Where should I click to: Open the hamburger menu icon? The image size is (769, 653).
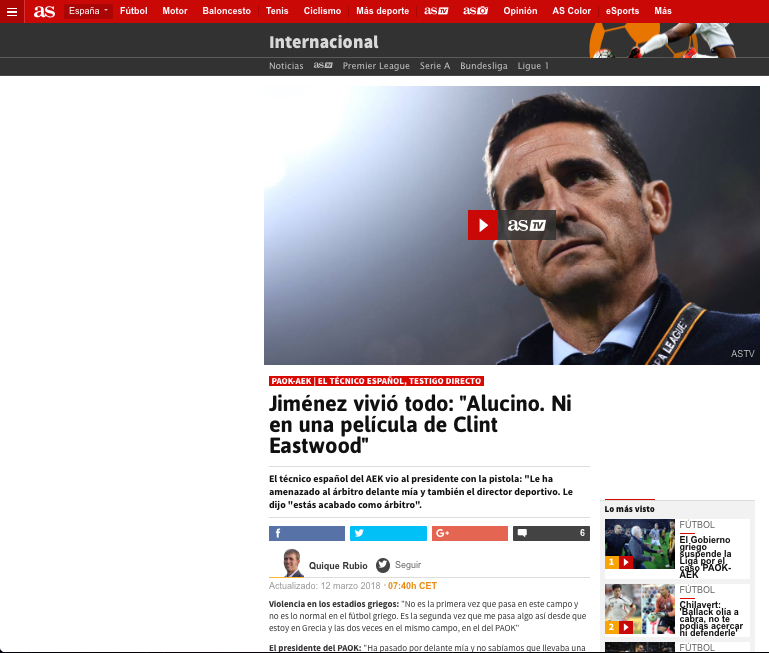[12, 11]
